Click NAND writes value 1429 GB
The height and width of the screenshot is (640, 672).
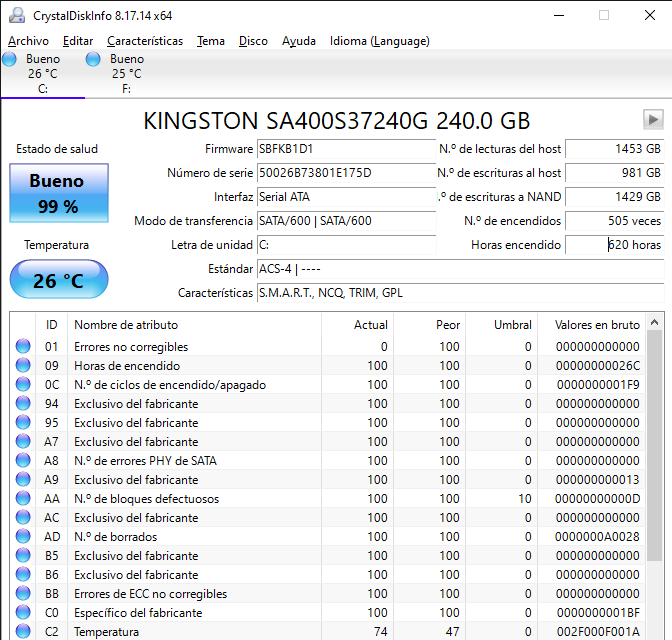[x=615, y=197]
